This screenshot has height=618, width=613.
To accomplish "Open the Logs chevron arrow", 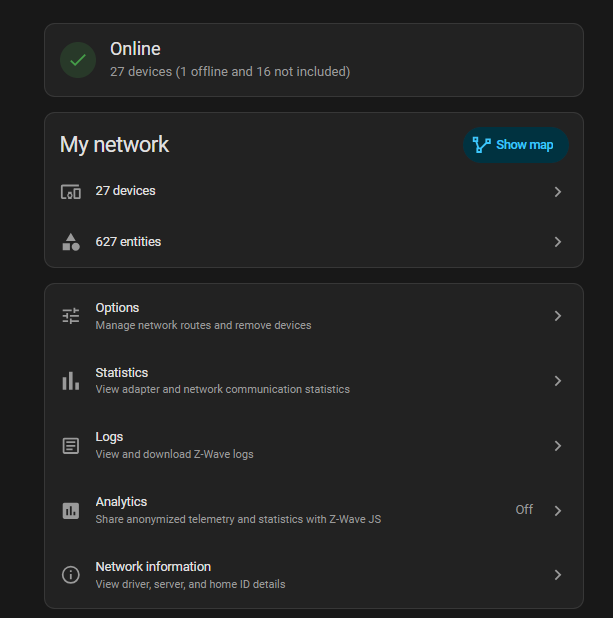I will (x=558, y=446).
